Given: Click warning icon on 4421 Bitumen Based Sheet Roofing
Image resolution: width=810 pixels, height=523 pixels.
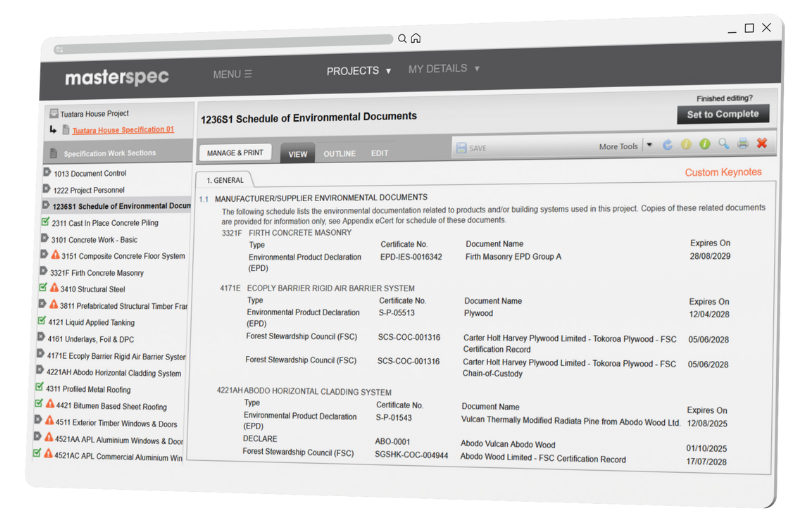Looking at the screenshot, I should (x=50, y=404).
